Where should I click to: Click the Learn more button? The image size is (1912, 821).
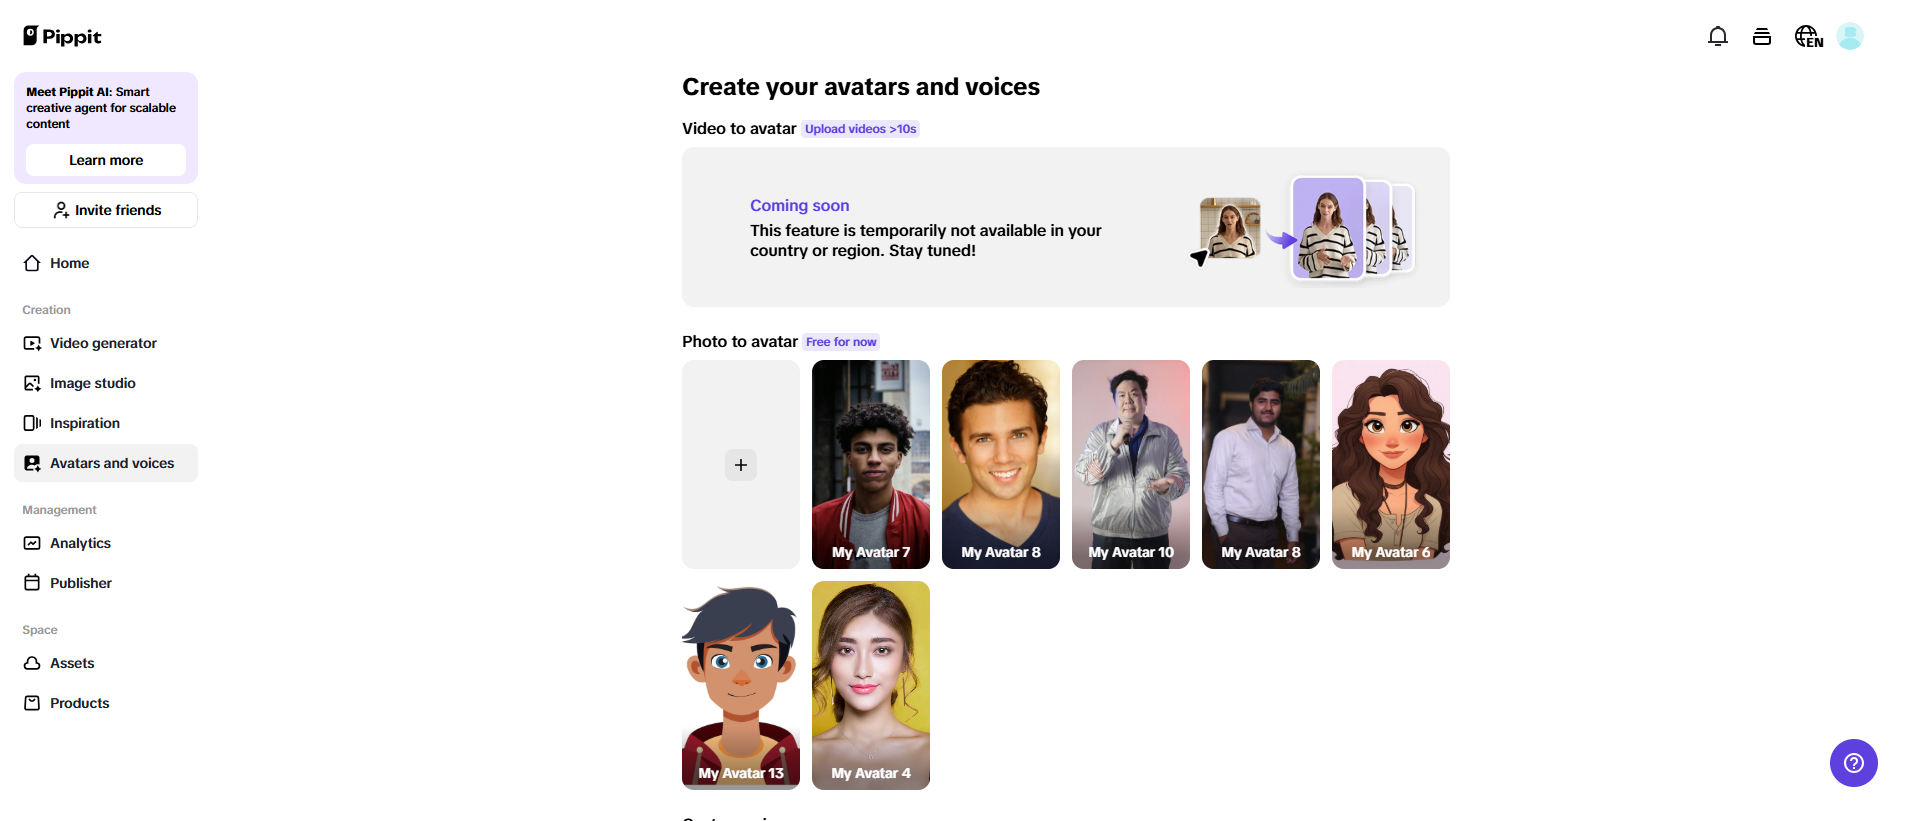pos(105,160)
